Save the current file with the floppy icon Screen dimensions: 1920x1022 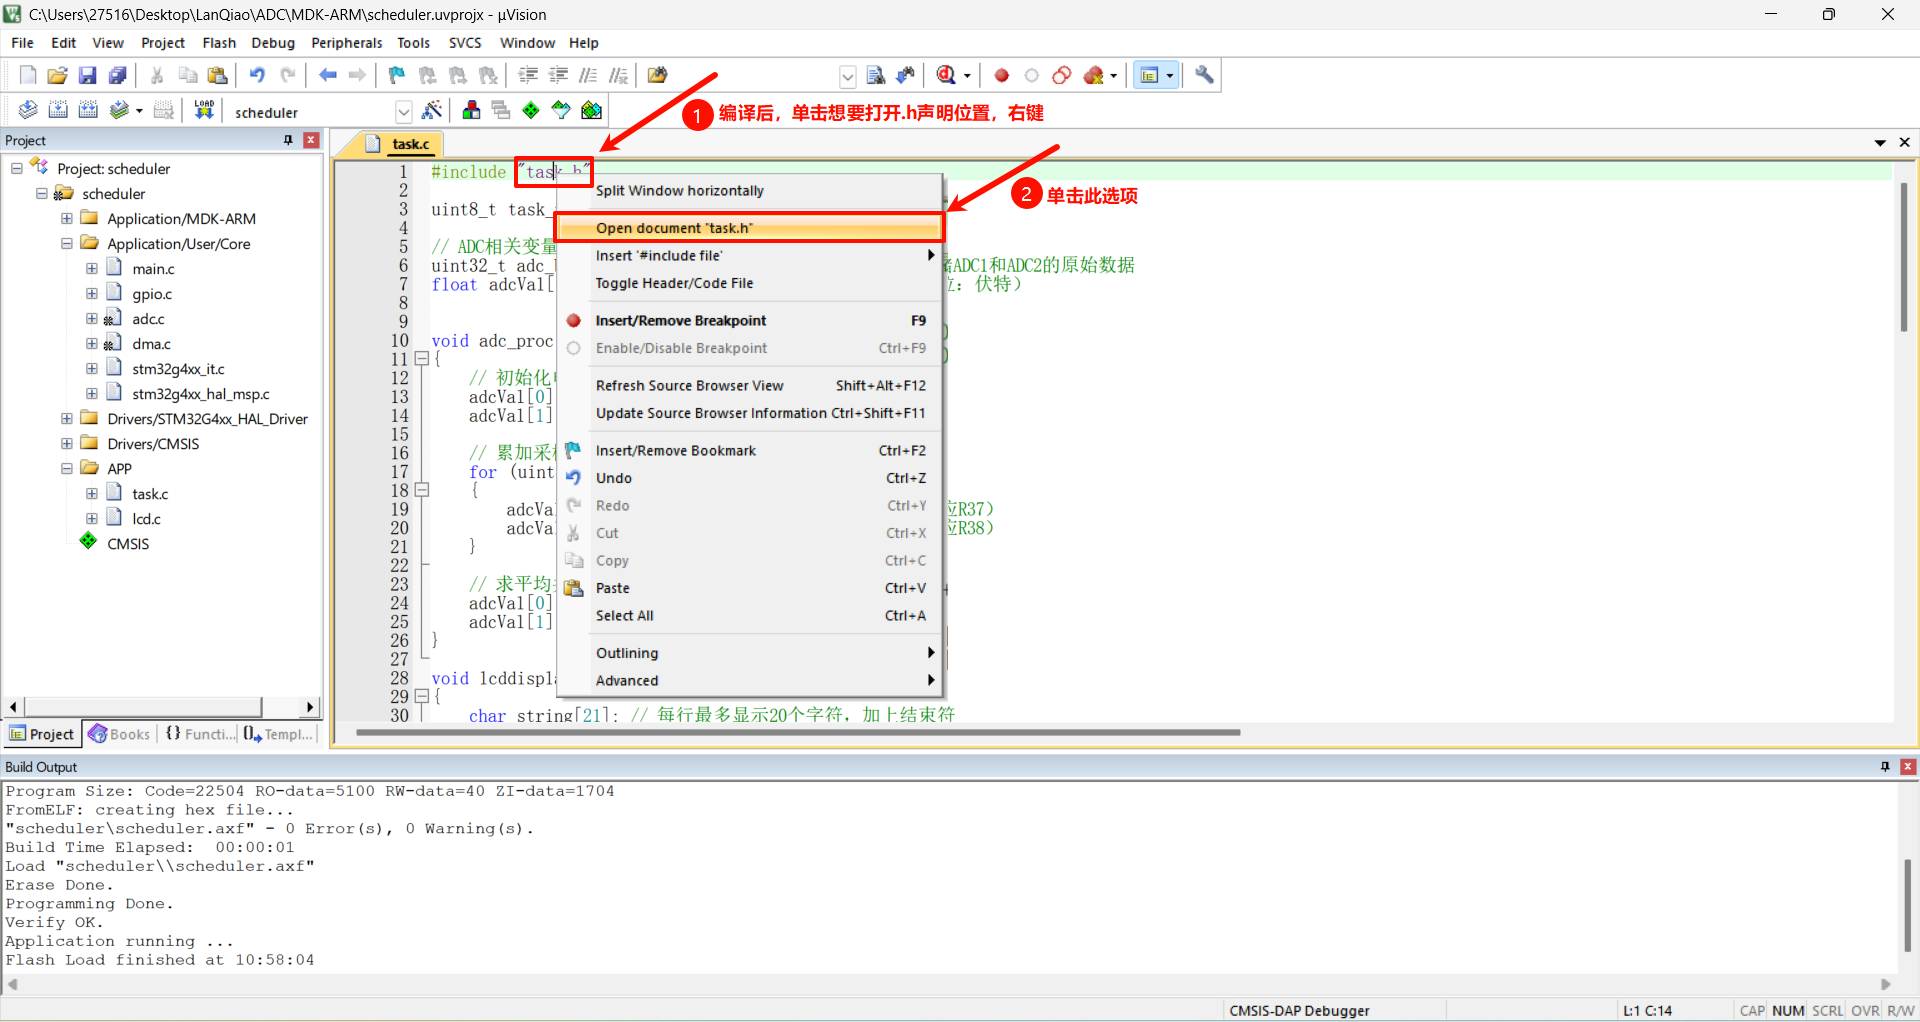(88, 75)
